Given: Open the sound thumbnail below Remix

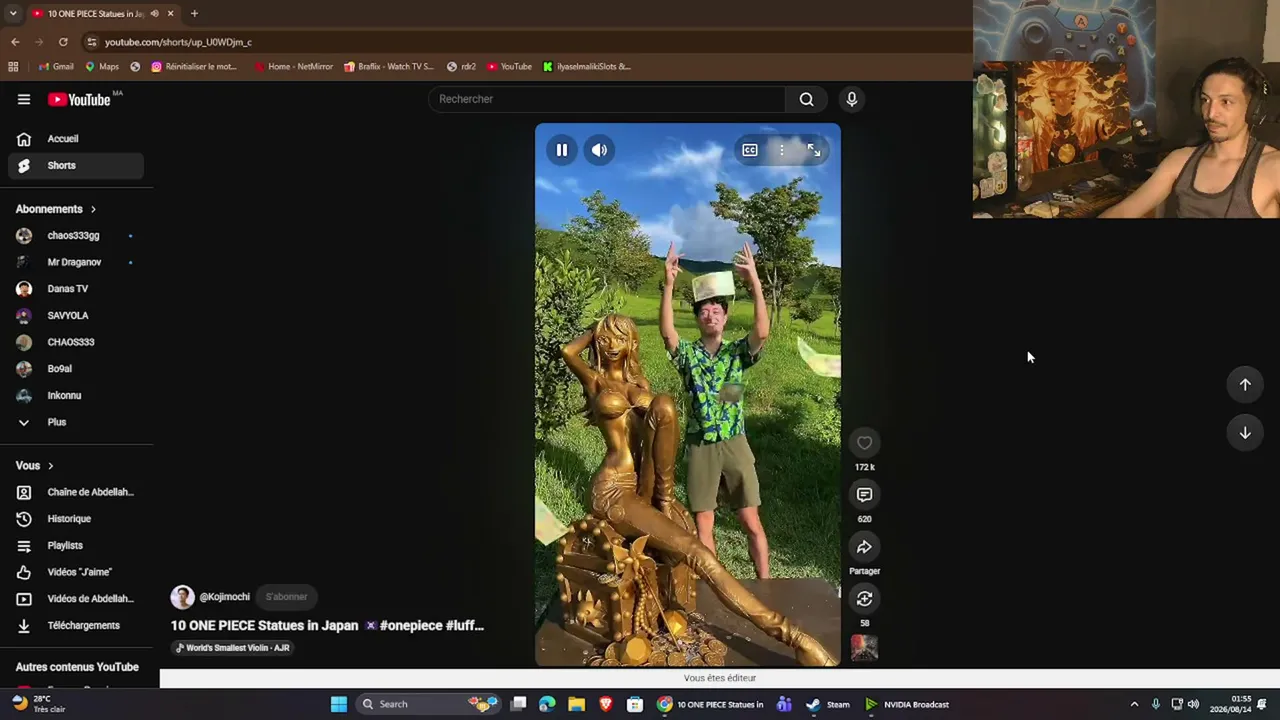Looking at the screenshot, I should coord(864,647).
